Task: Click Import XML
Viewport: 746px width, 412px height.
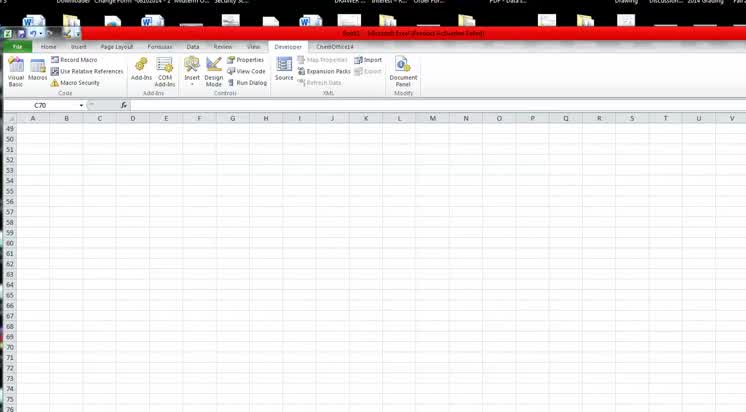Action: click(368, 60)
